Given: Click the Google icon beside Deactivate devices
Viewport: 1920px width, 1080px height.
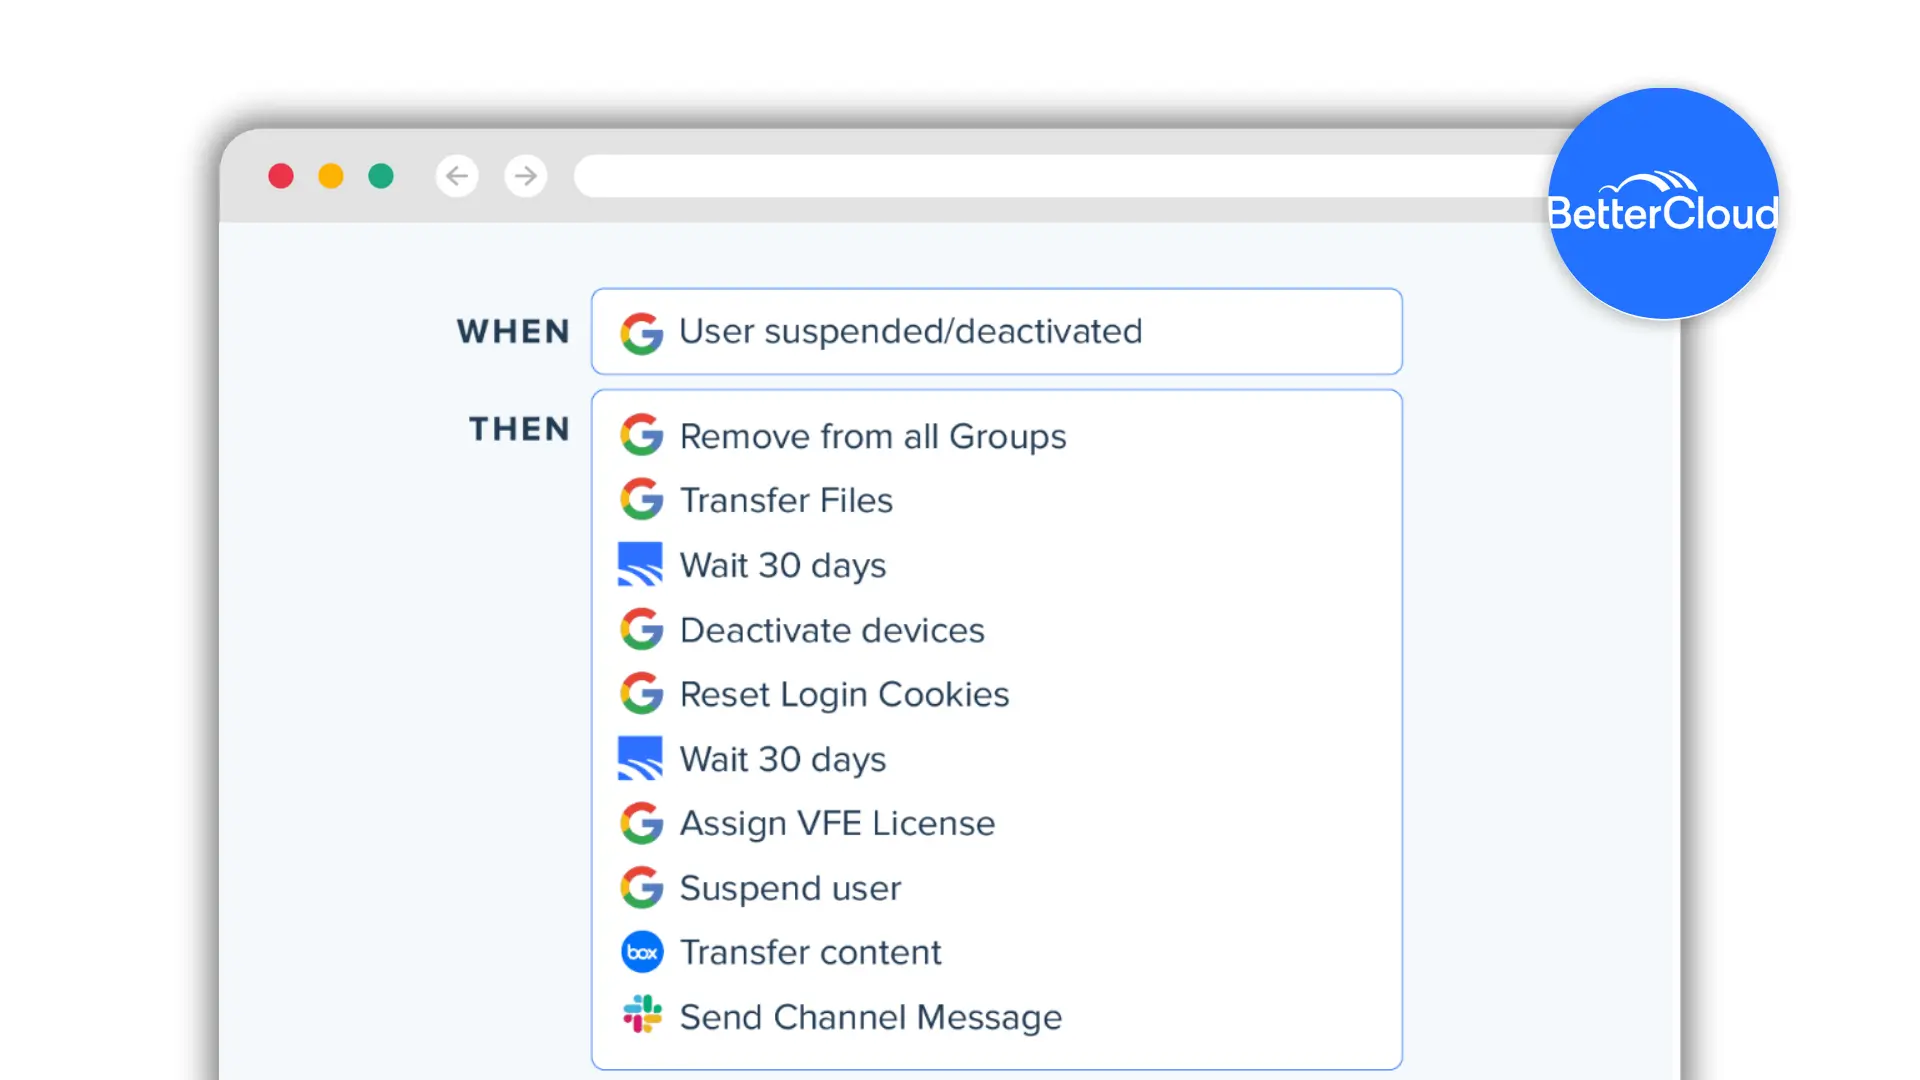Looking at the screenshot, I should click(641, 629).
